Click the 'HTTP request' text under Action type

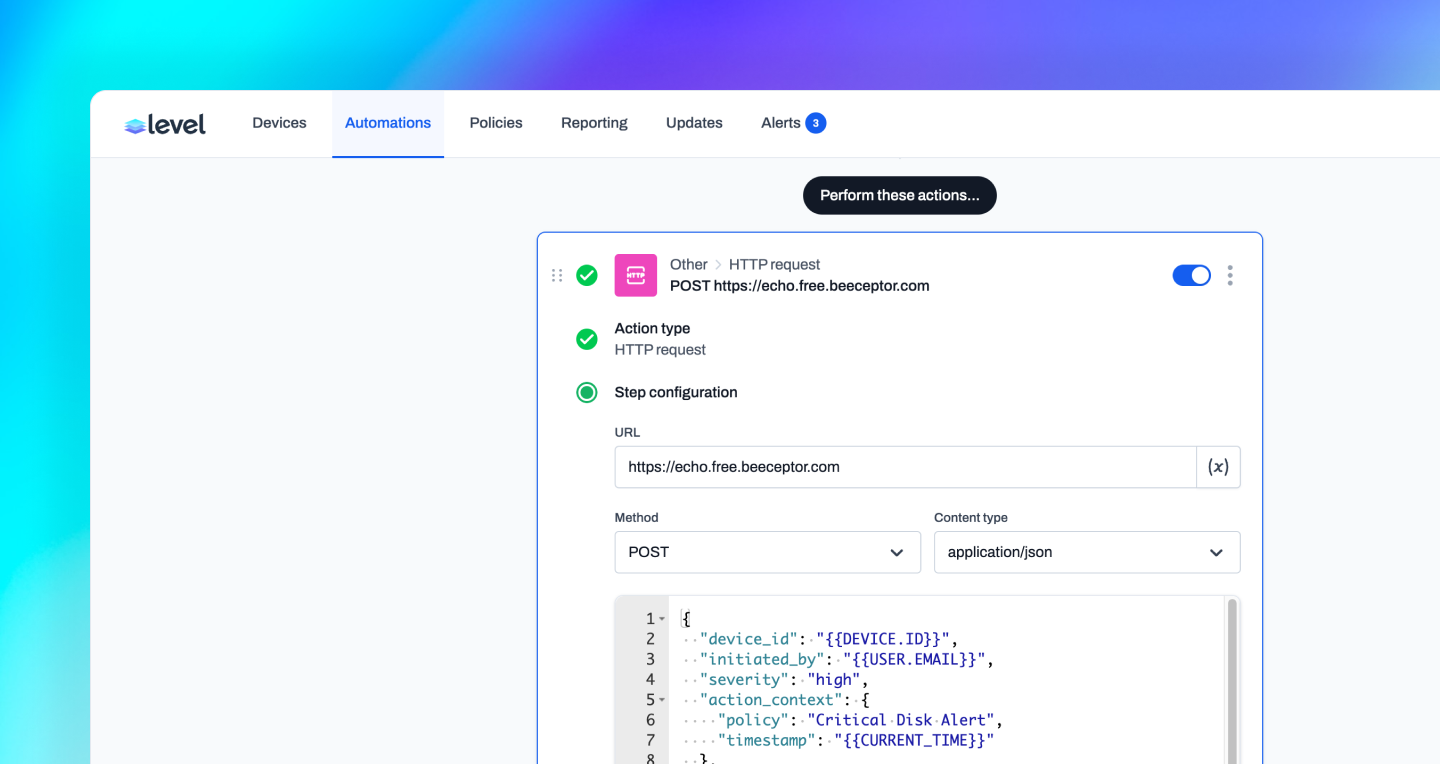click(x=660, y=350)
